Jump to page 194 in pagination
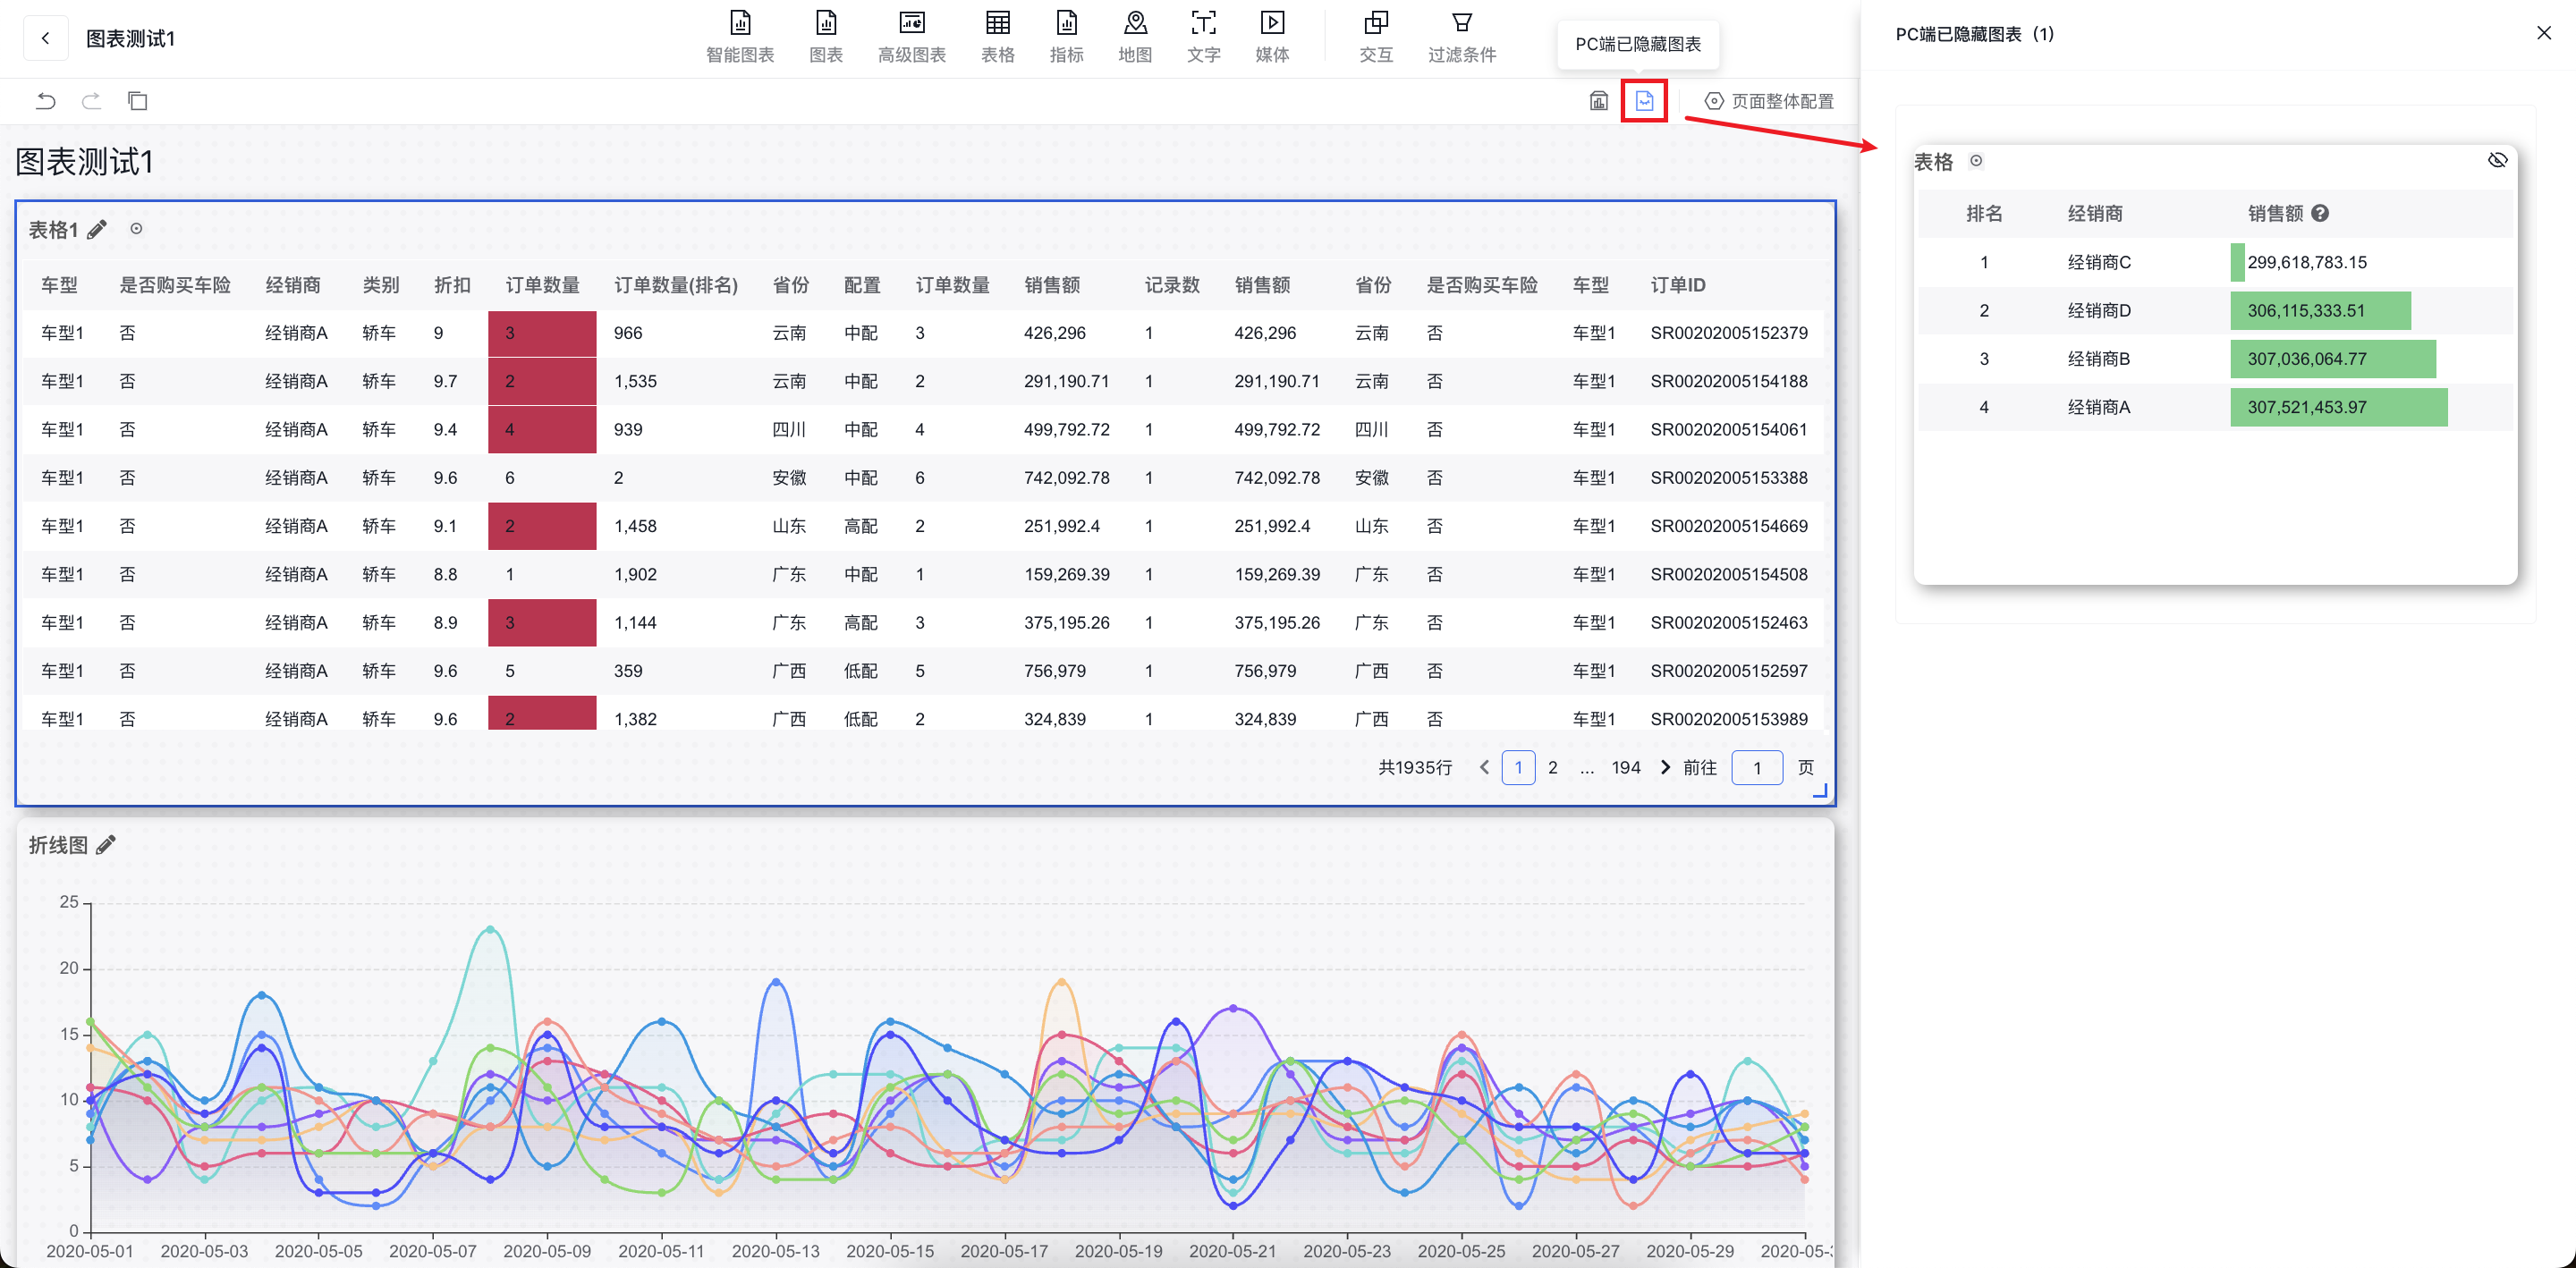The height and width of the screenshot is (1268, 2576). 1626,767
